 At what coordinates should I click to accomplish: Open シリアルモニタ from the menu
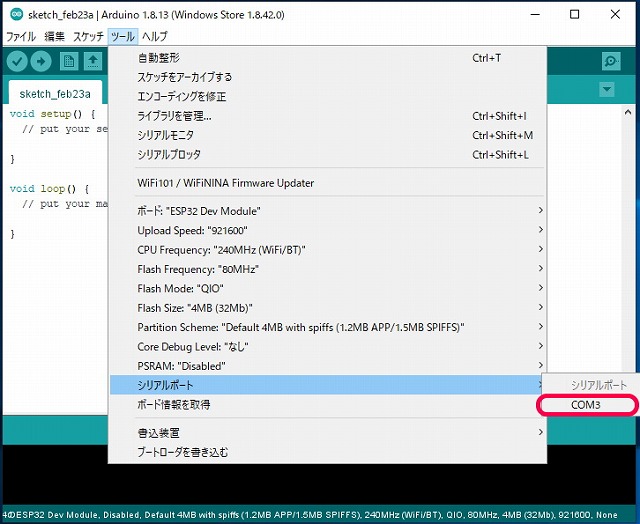tap(327, 135)
